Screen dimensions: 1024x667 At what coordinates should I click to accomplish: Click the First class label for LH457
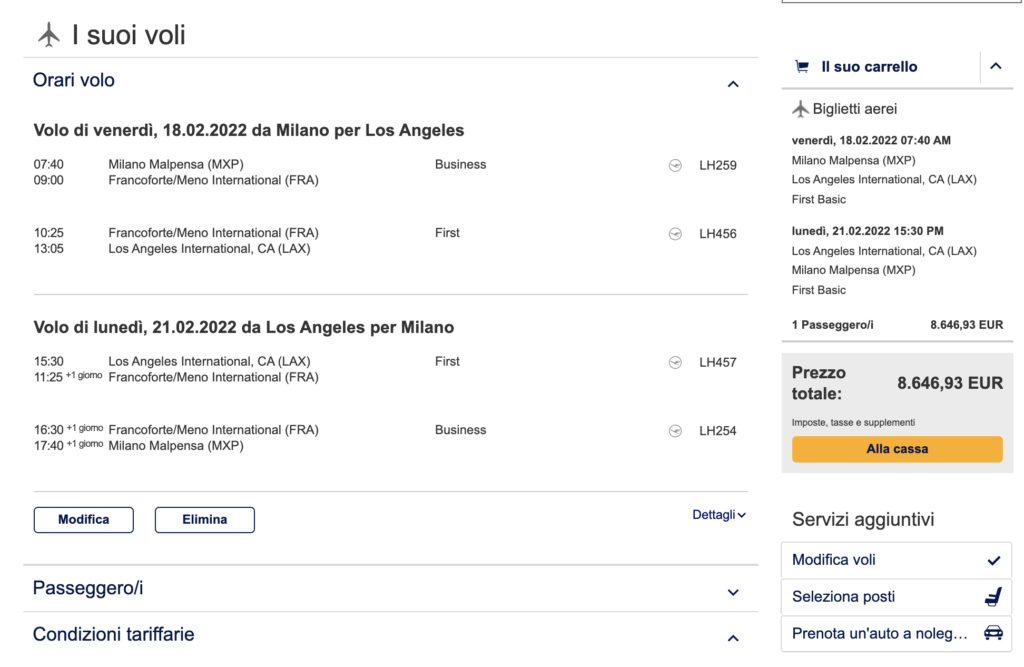pyautogui.click(x=447, y=362)
